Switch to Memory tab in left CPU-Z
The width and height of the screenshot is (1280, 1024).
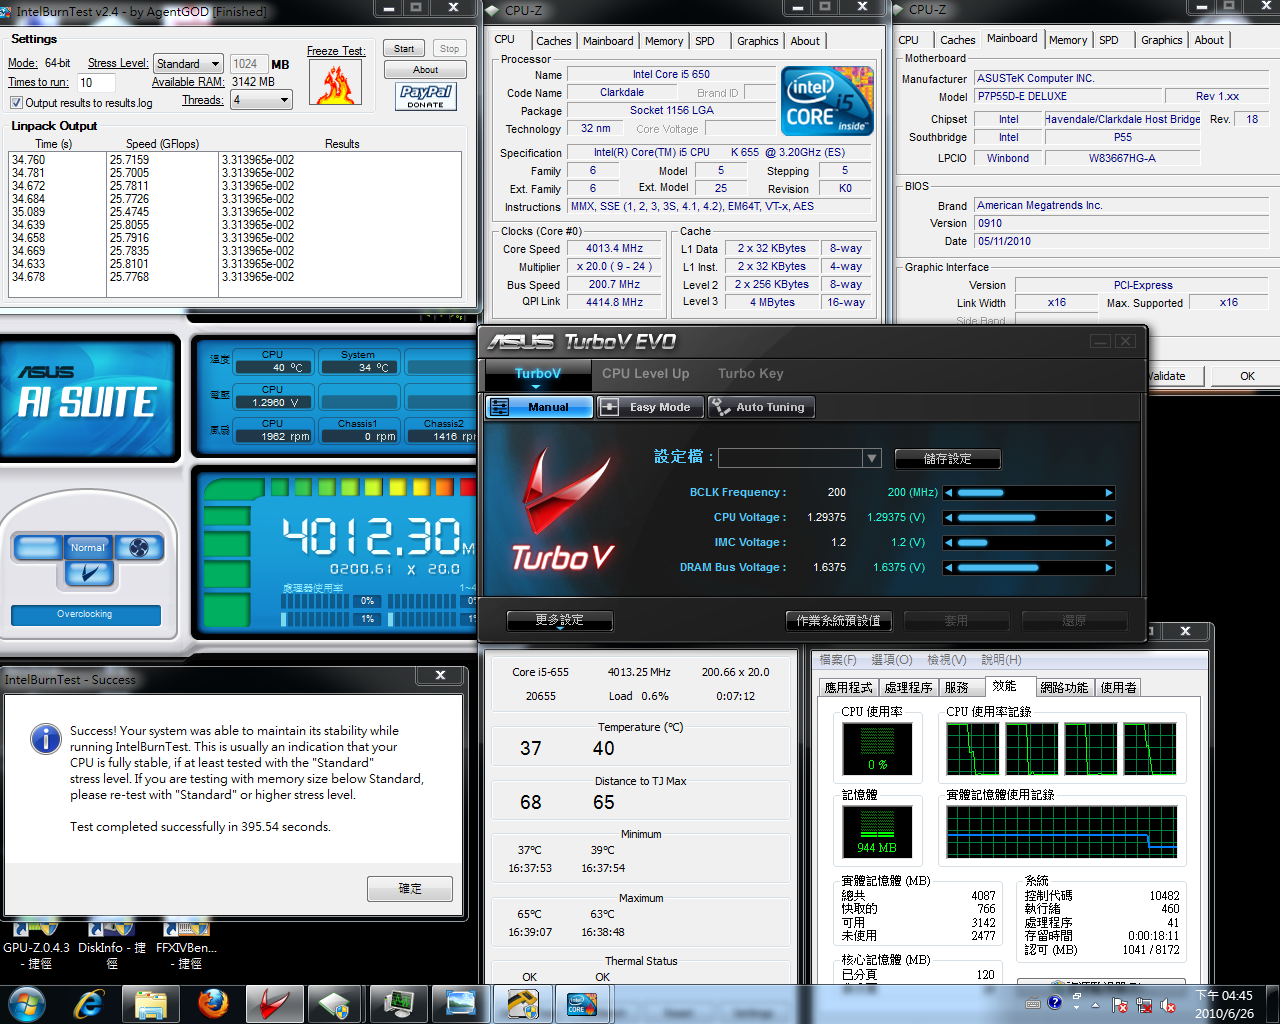664,41
